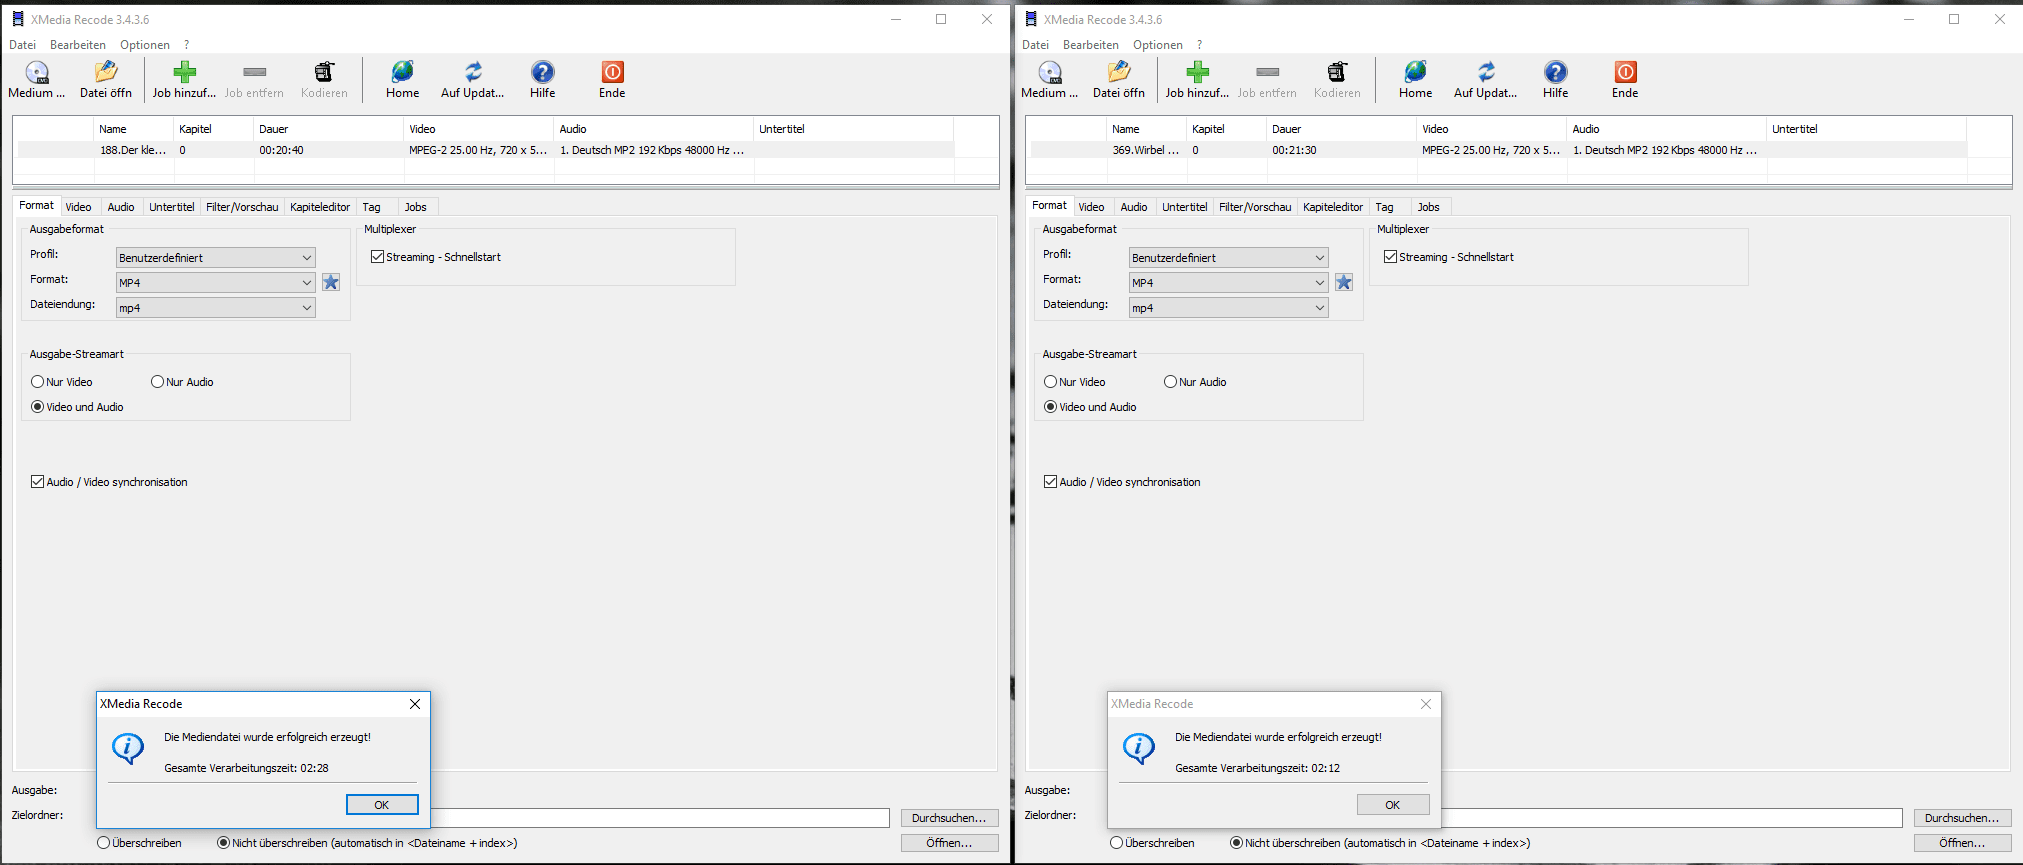Open Datei menu in left window
Viewport: 2023px width, 865px height.
point(22,45)
